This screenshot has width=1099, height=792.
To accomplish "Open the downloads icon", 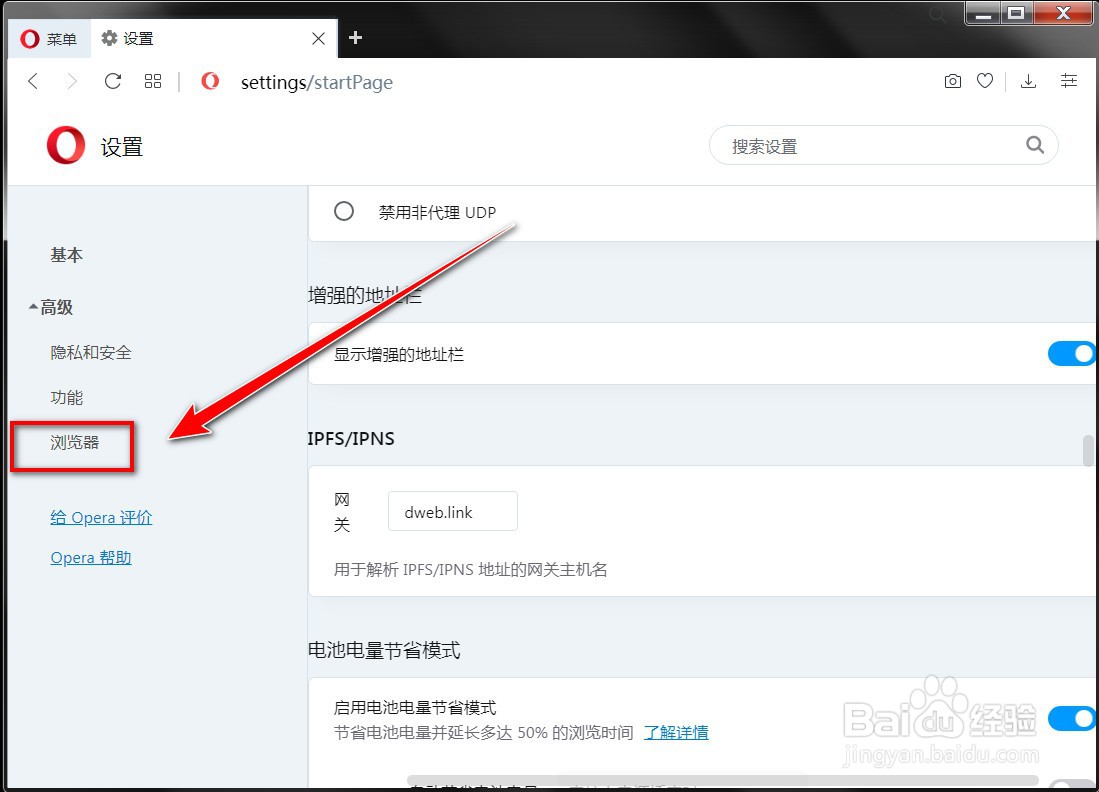I will [x=1028, y=81].
